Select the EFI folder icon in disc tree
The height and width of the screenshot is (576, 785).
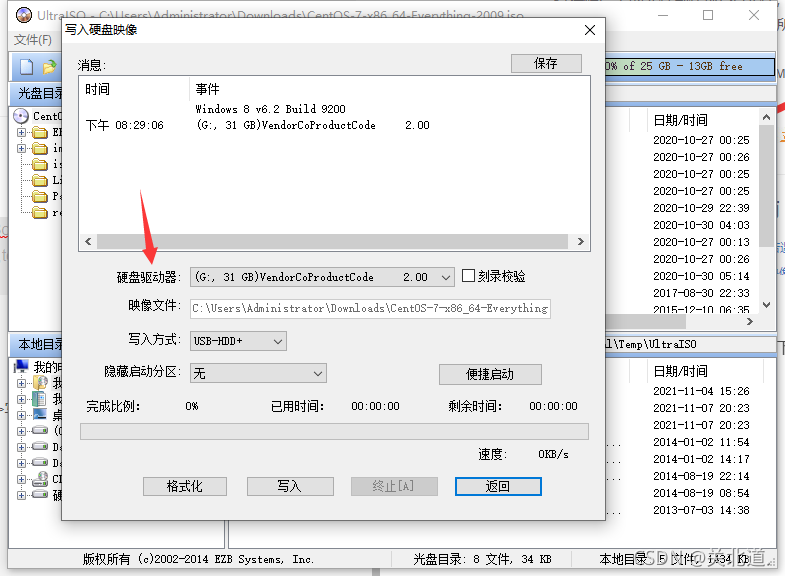pos(40,133)
